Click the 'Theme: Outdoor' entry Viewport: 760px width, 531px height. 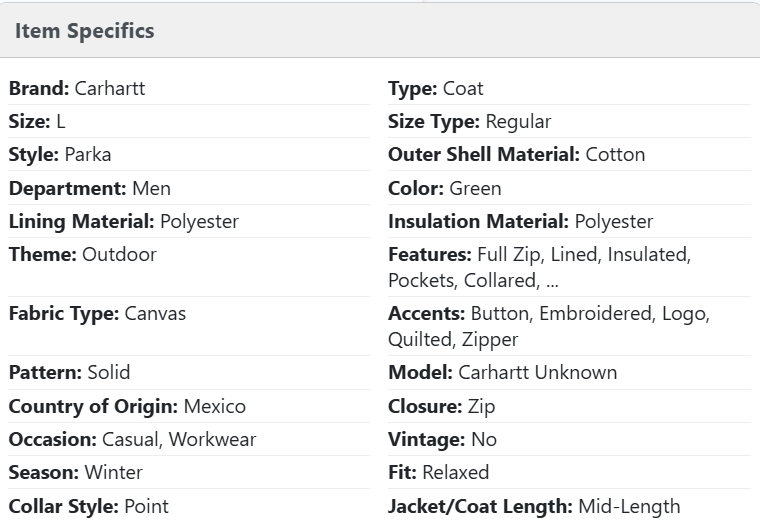click(190, 267)
